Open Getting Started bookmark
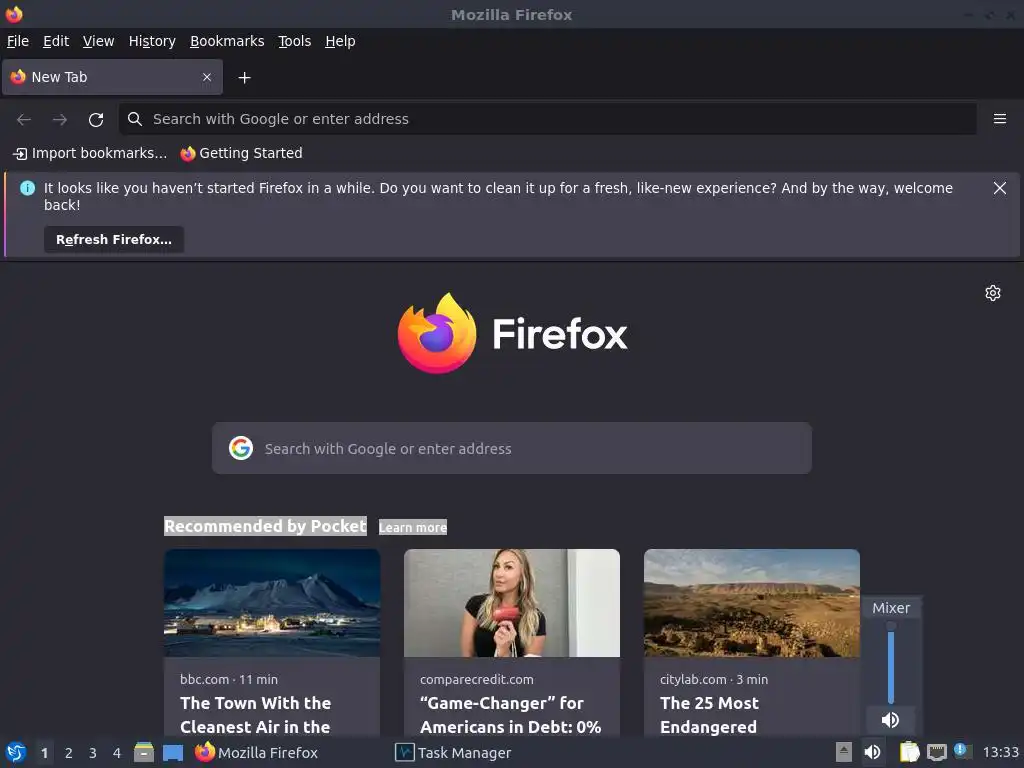1024x768 pixels. (241, 153)
